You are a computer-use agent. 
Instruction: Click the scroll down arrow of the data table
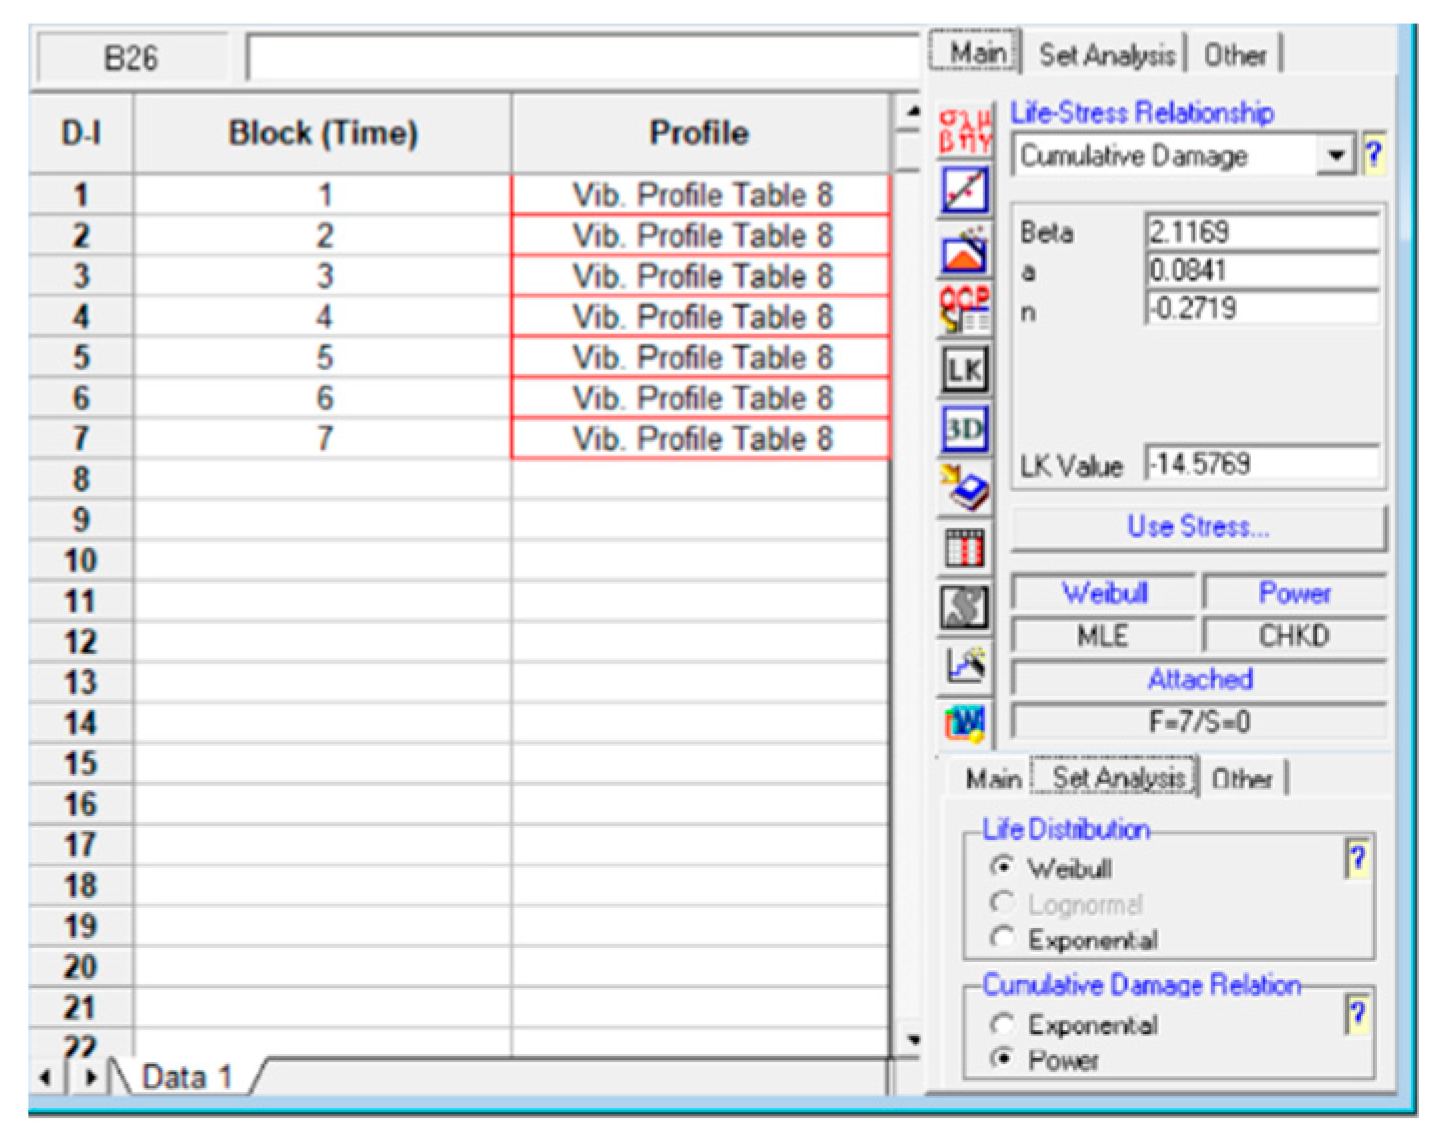pos(912,1040)
